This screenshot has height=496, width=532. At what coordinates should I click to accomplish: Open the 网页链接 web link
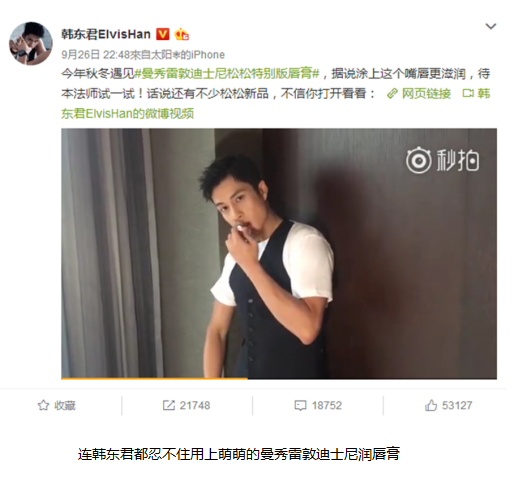426,94
